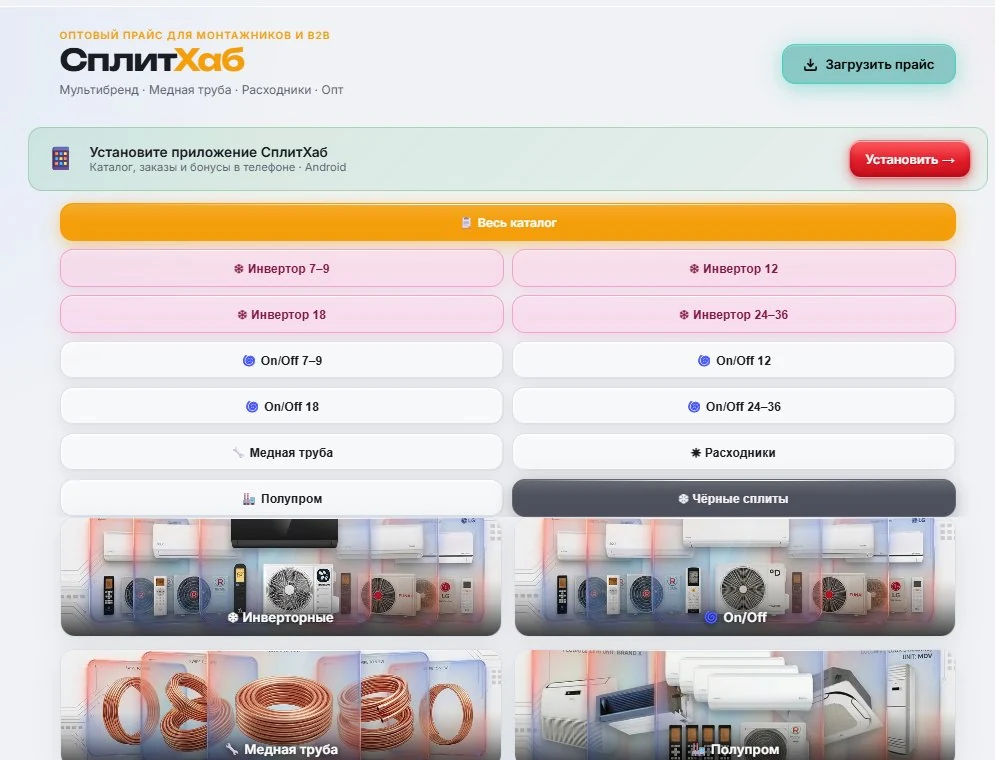Screen dimensions: 995x760
Task: Click the swirl icon on On/Off card
Action: (x=711, y=617)
